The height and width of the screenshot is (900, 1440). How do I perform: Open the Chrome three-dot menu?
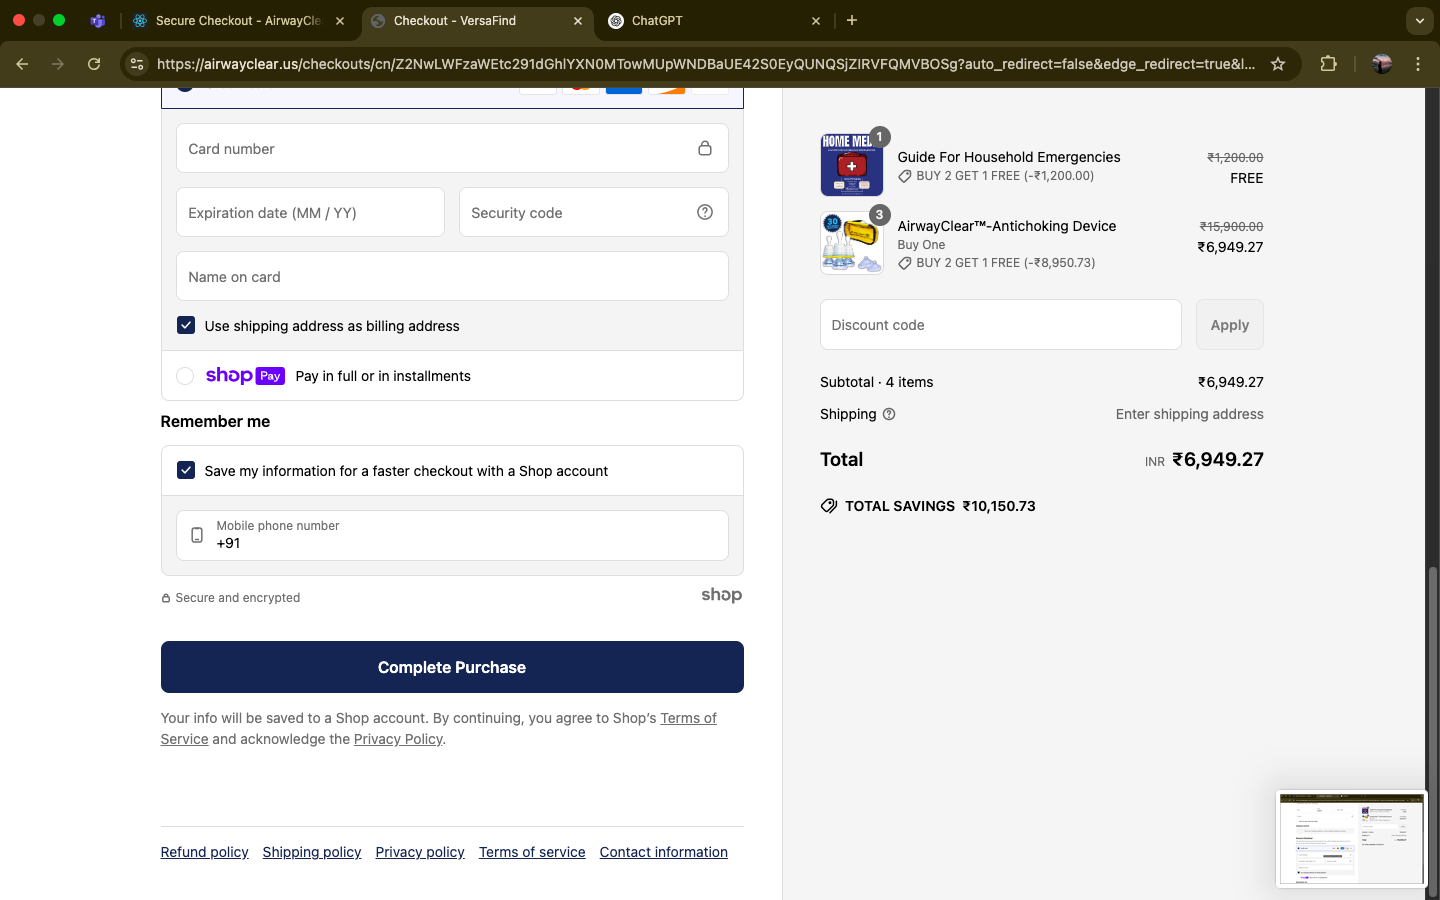[x=1417, y=64]
